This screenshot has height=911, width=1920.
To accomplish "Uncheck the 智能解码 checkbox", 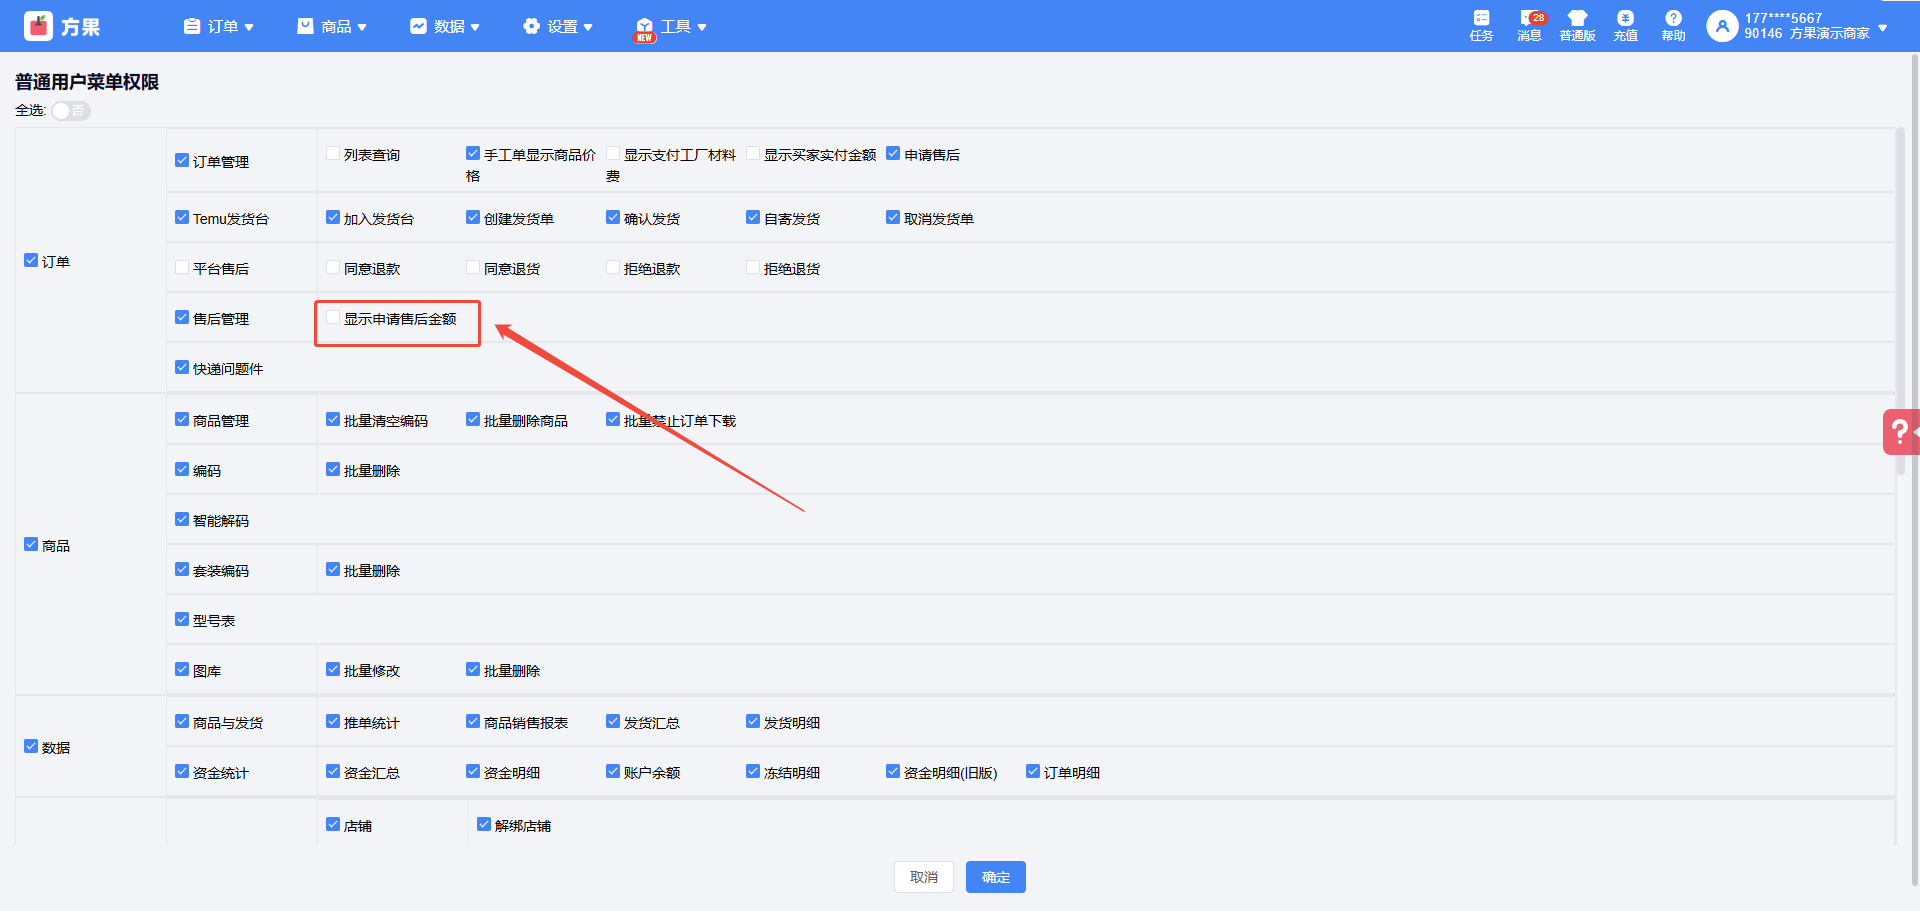I will 182,520.
